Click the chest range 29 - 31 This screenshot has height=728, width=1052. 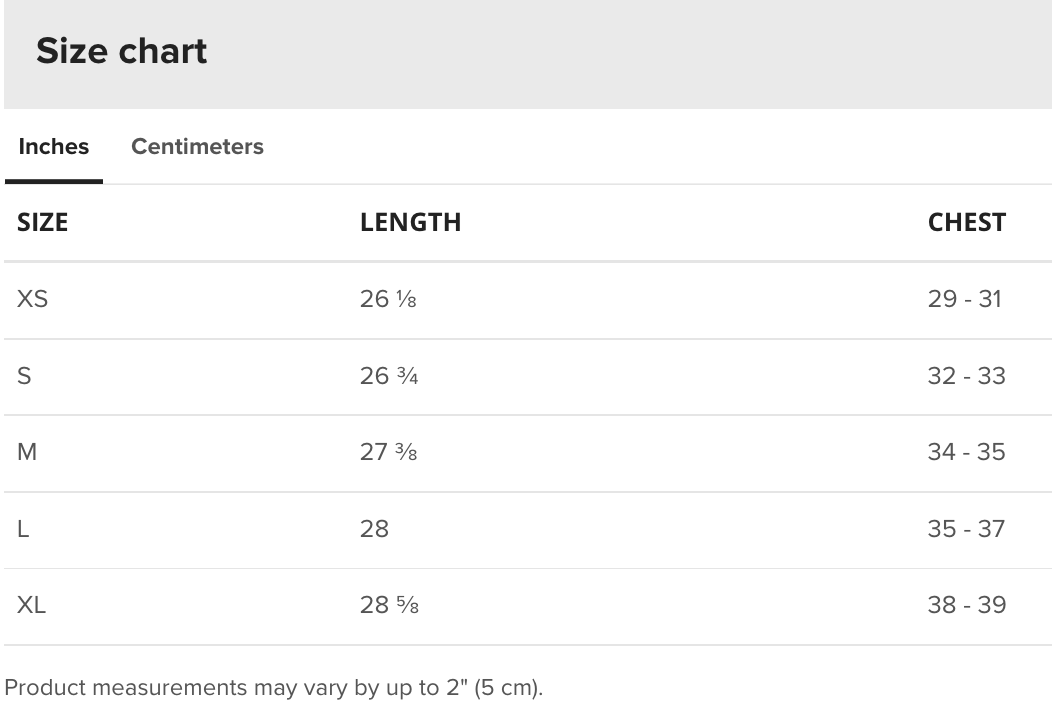coord(965,299)
